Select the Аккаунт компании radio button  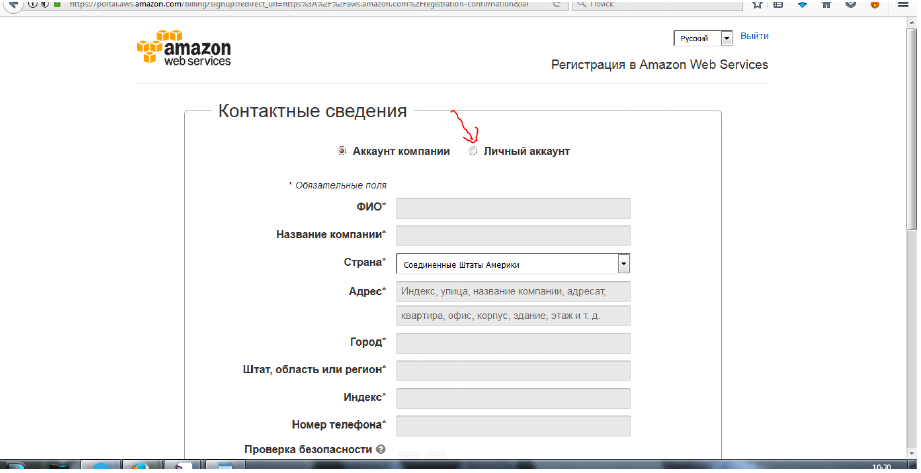[x=342, y=151]
